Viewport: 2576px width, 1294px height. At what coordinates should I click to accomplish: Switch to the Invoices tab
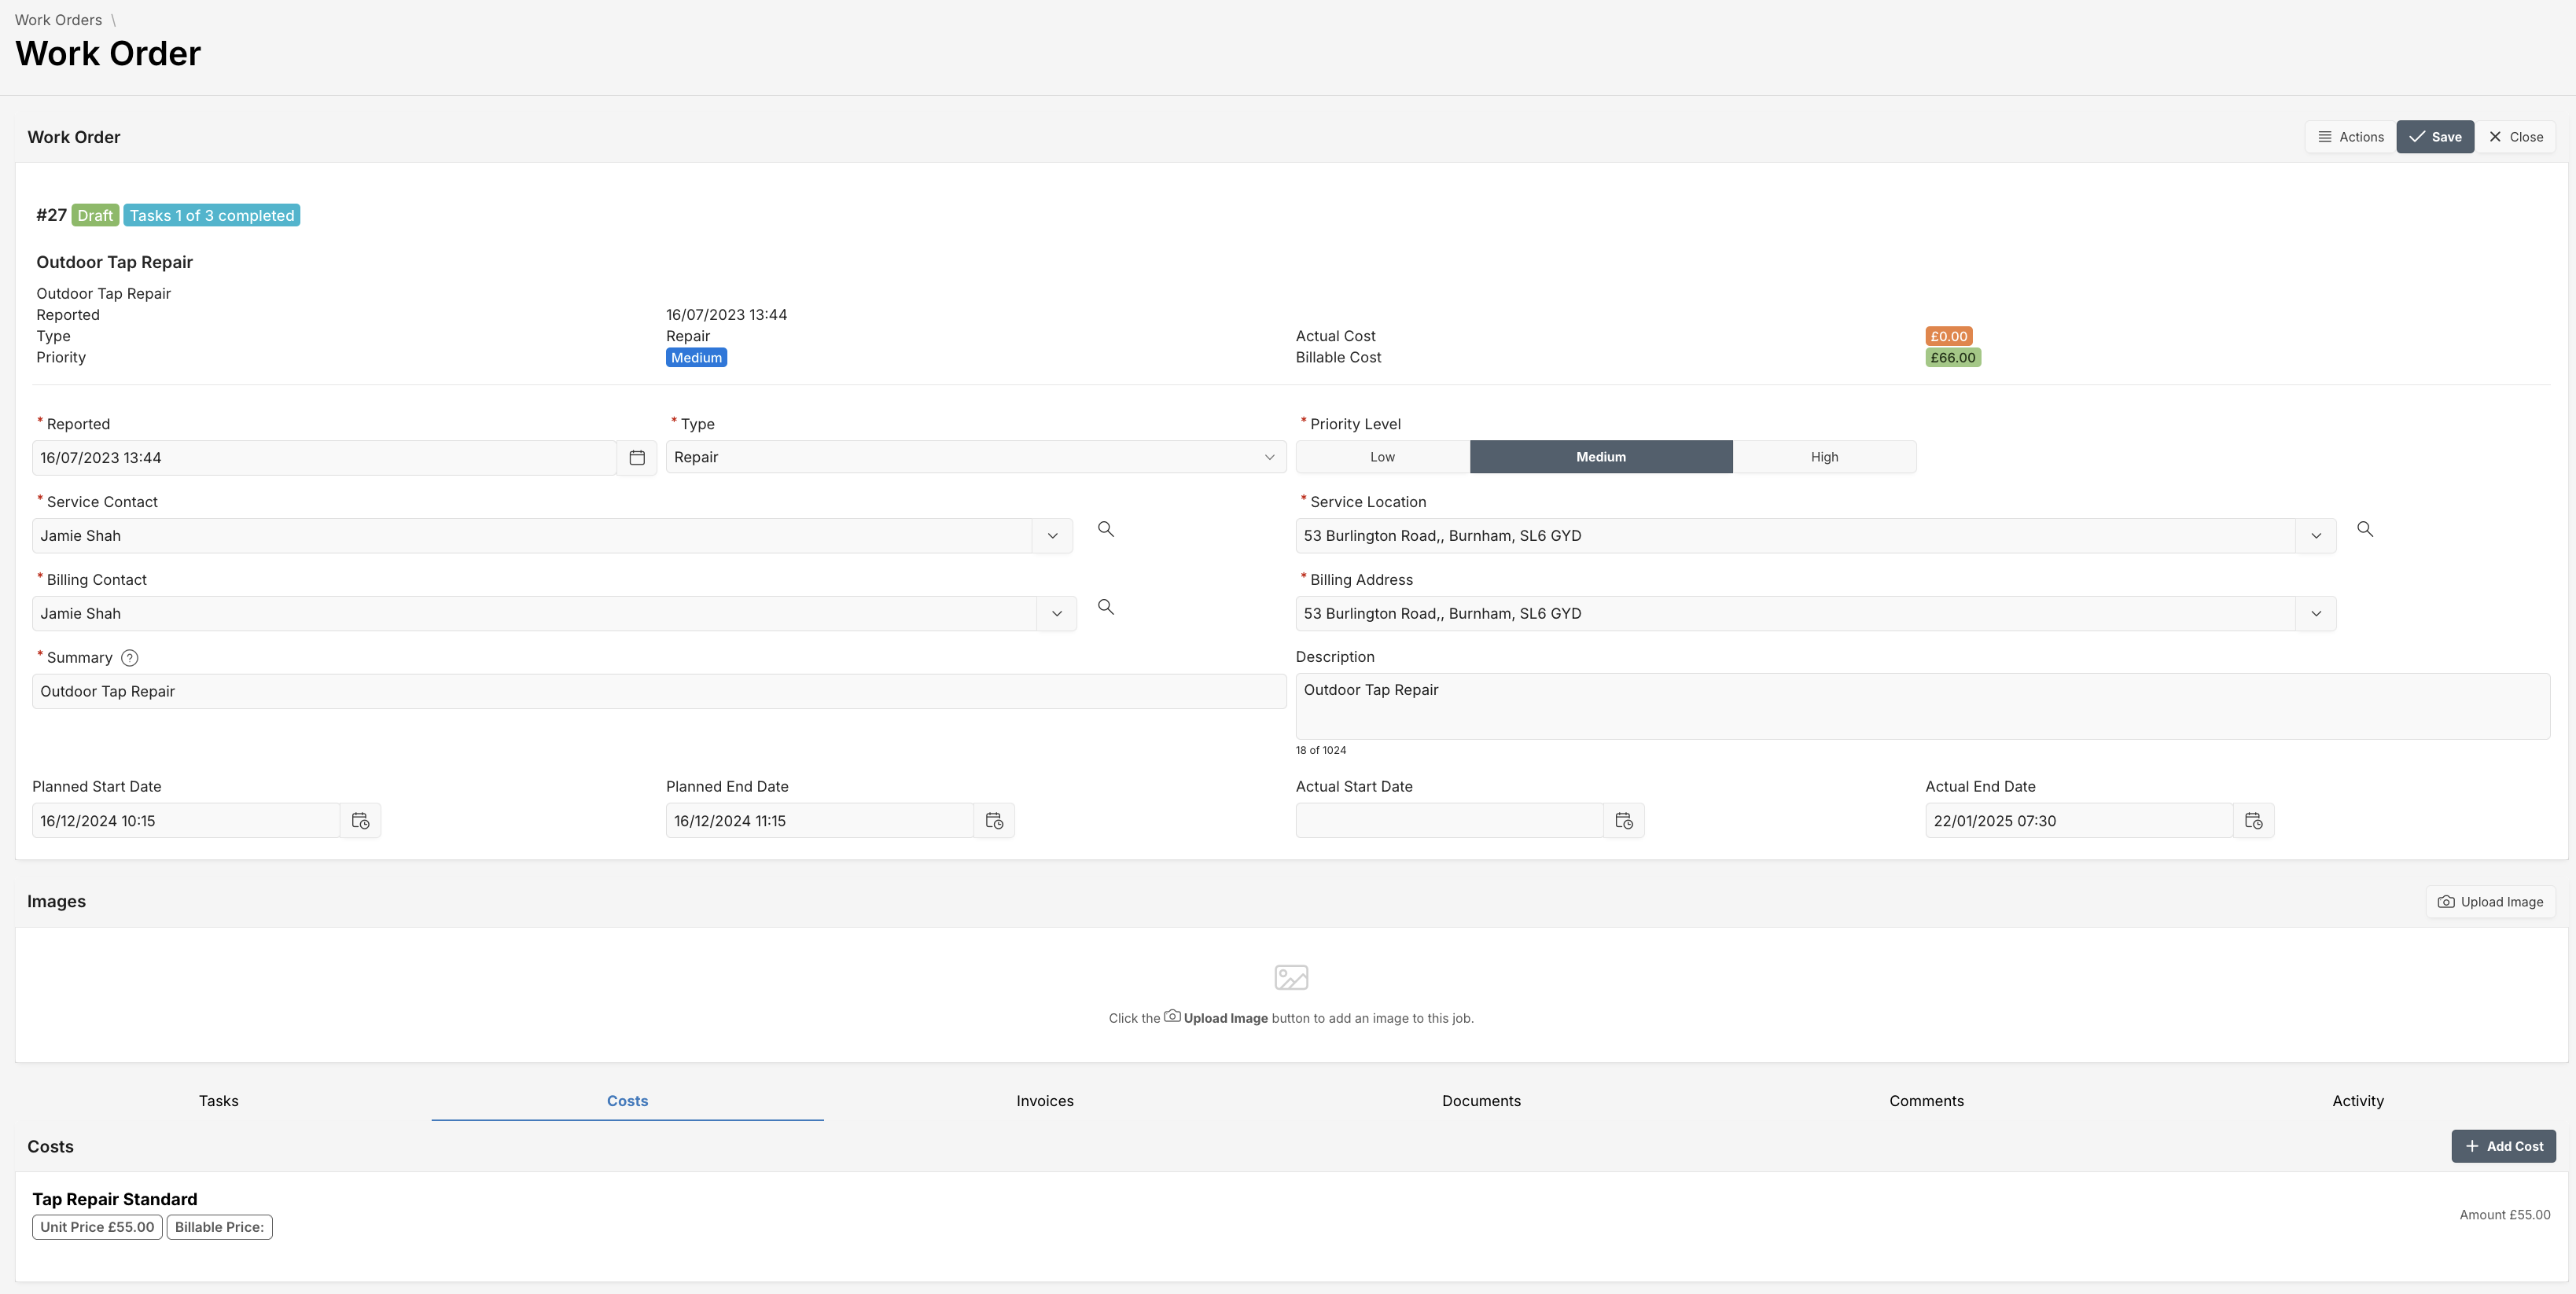[x=1045, y=1101]
